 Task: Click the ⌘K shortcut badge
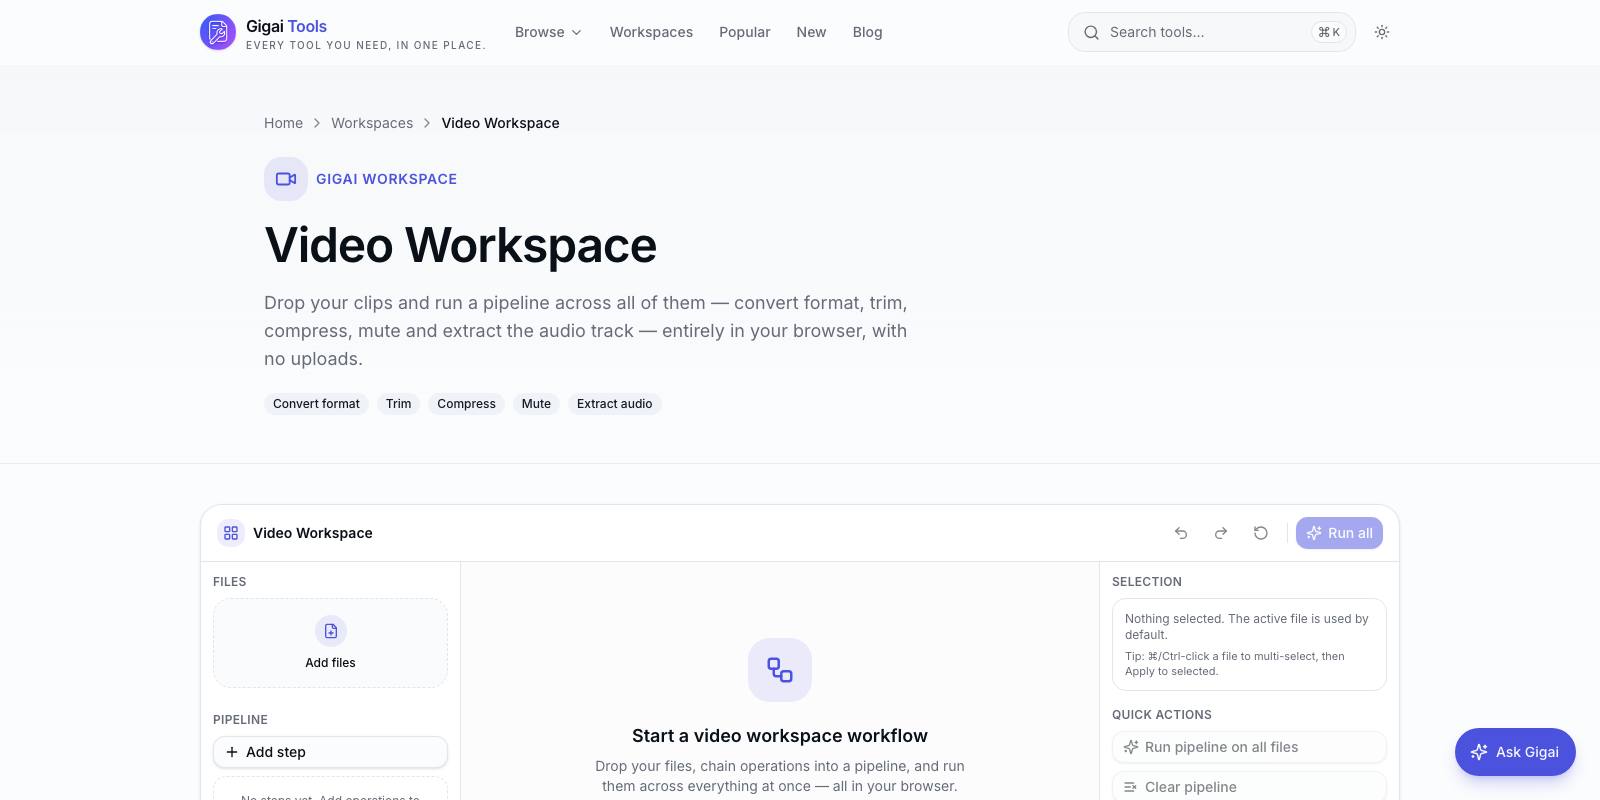(1329, 32)
